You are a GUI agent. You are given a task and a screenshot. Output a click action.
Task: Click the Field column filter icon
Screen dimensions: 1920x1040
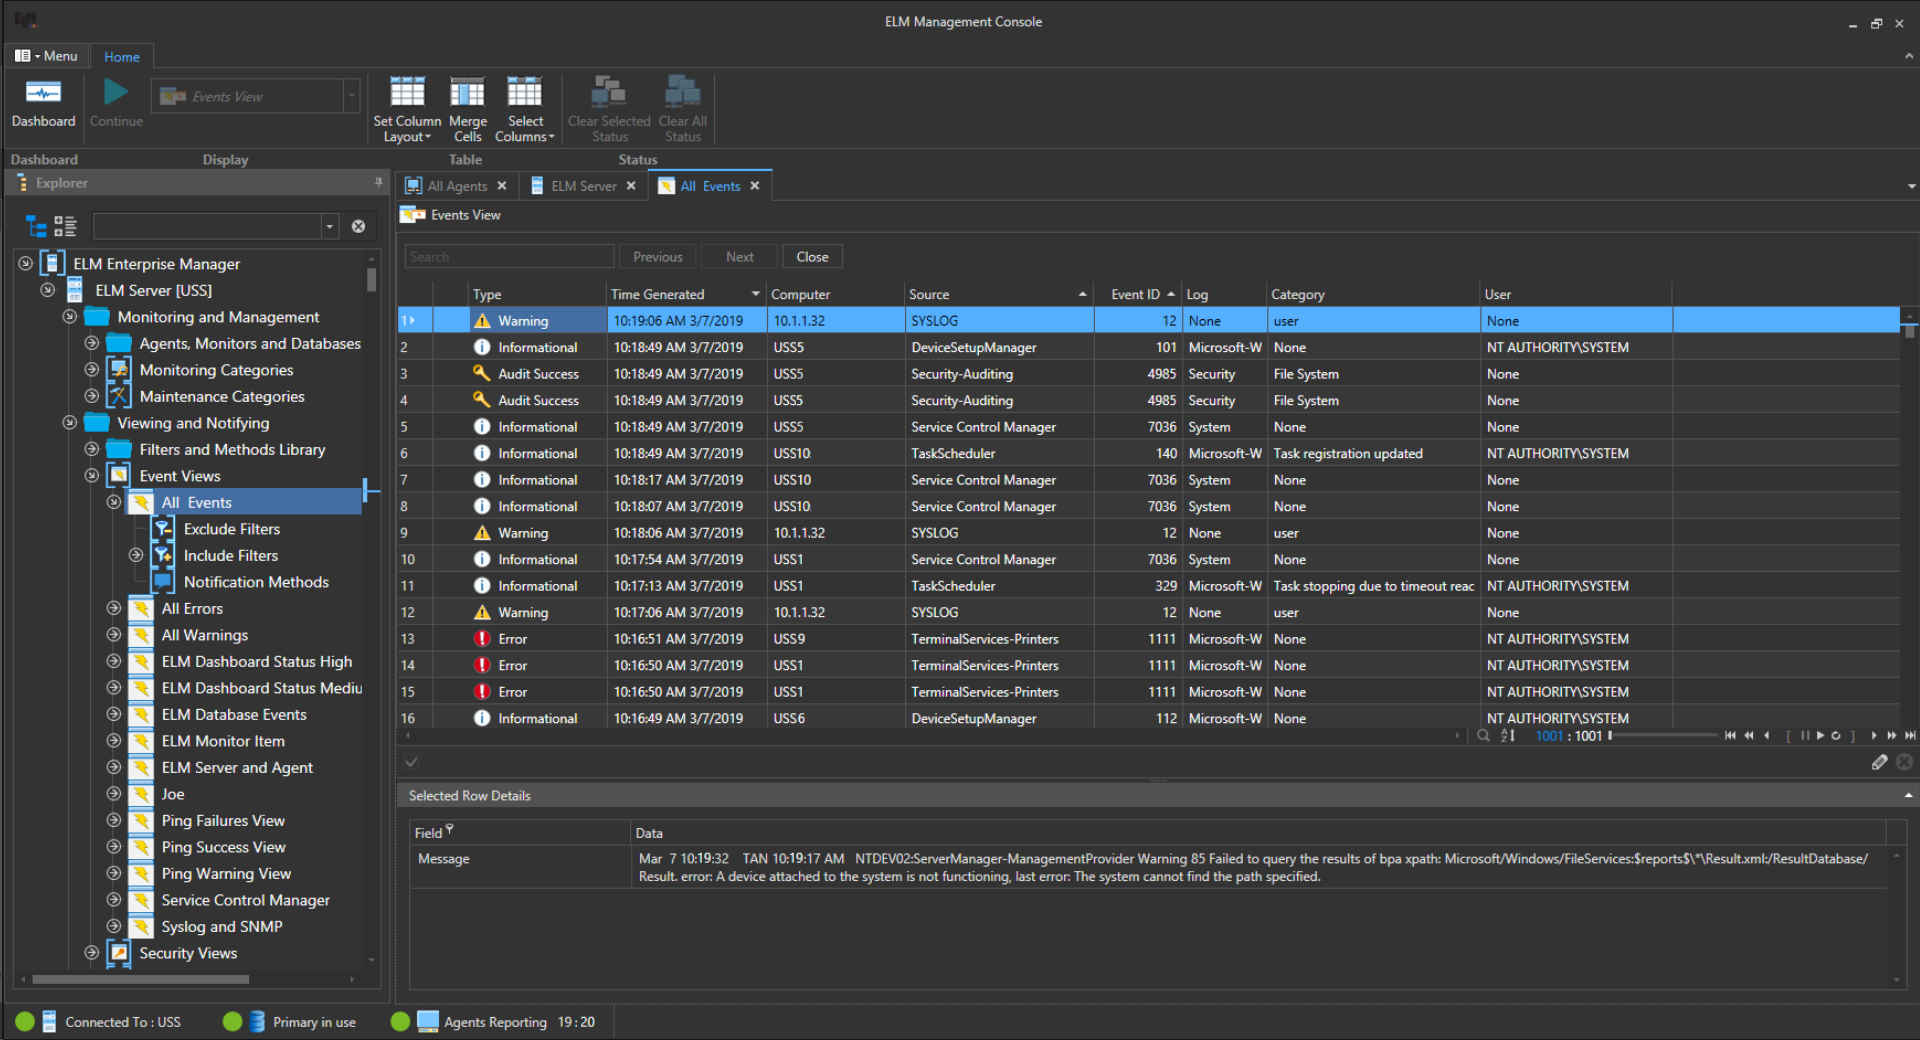450,829
